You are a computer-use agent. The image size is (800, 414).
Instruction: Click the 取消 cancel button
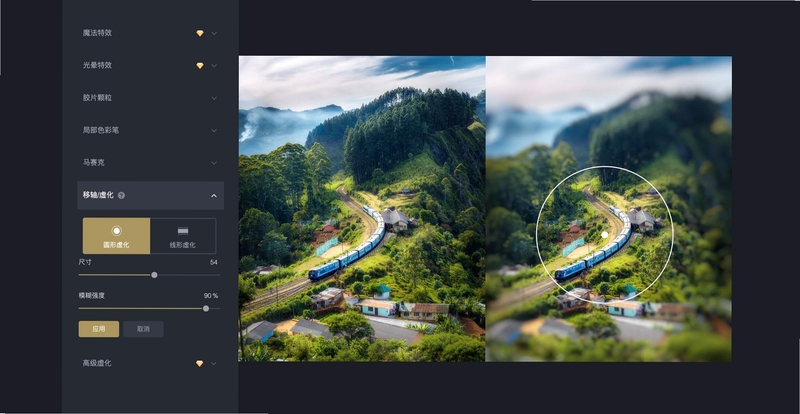[143, 329]
